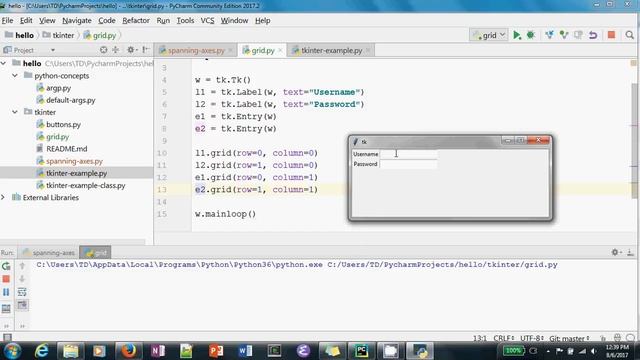
Task: Open buttons.py in the project tree
Action: pyautogui.click(x=63, y=124)
